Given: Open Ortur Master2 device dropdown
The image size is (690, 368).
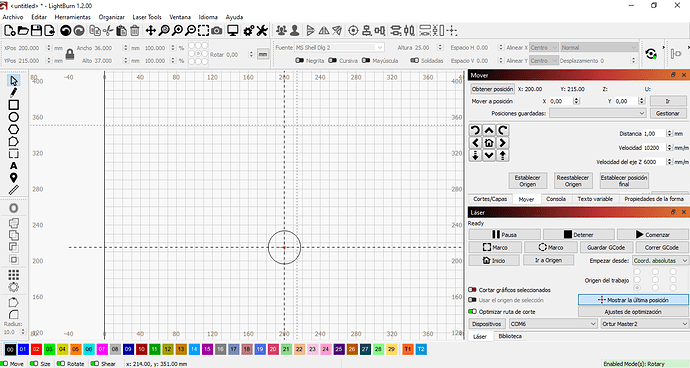Looking at the screenshot, I should (x=645, y=324).
